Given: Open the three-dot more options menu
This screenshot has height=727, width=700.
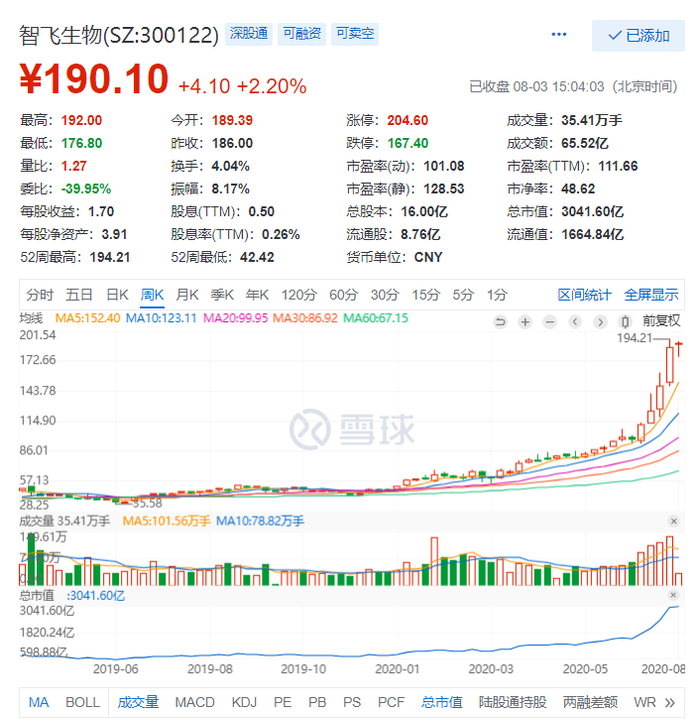Looking at the screenshot, I should coord(559,34).
